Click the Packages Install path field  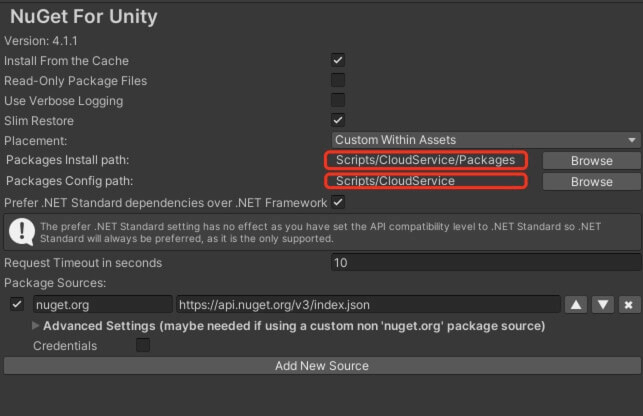point(426,160)
